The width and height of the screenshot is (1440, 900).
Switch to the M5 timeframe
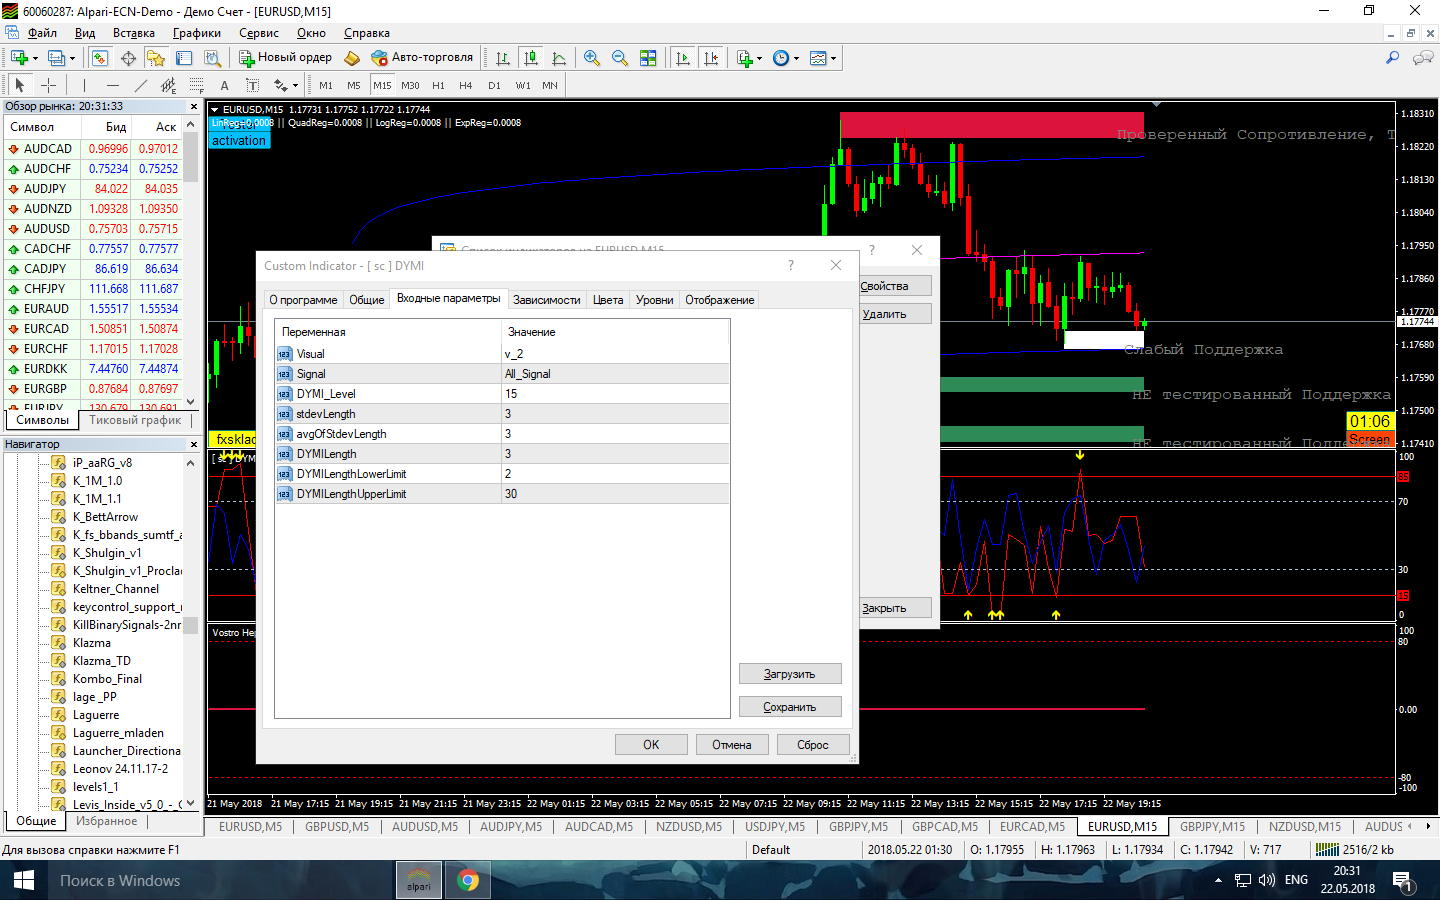(x=354, y=85)
